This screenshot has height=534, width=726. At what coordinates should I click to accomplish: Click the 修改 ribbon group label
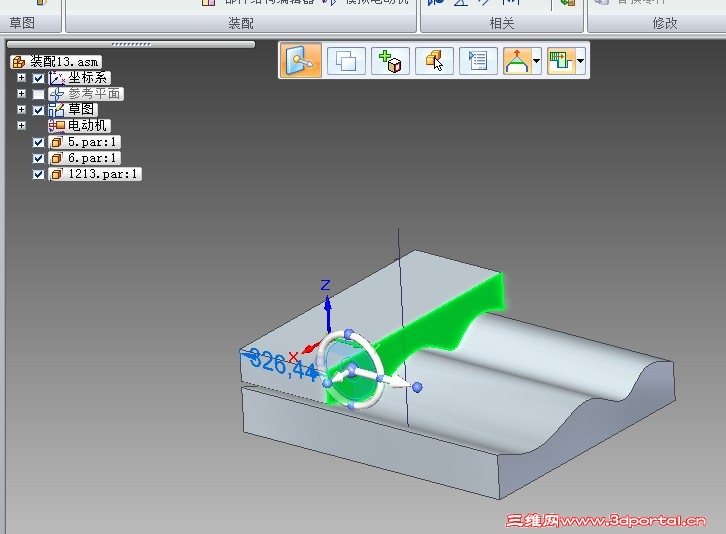(x=665, y=23)
